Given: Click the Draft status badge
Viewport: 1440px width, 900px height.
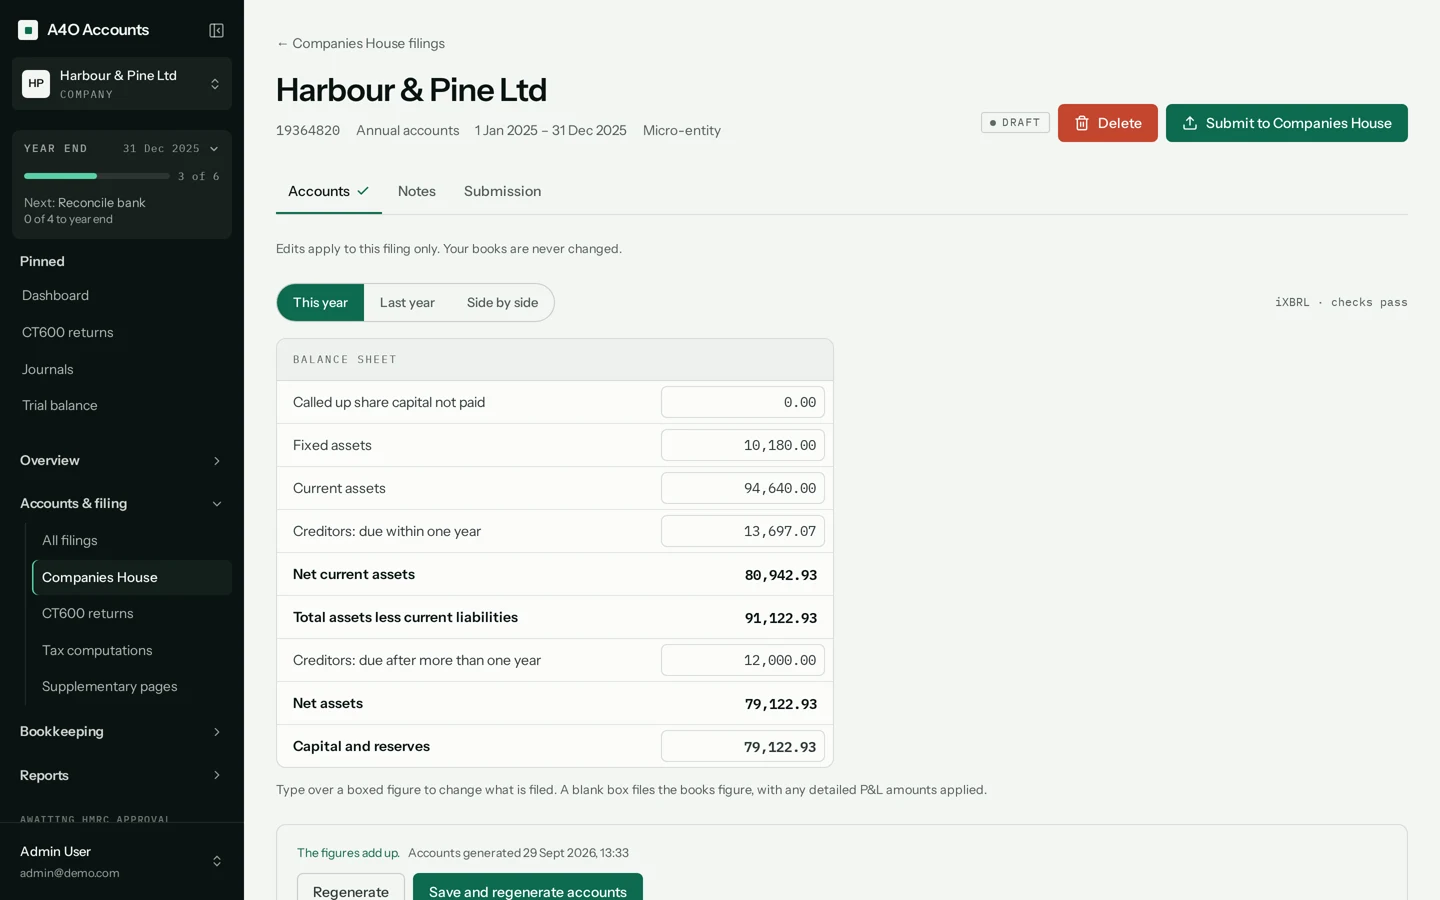Looking at the screenshot, I should pos(1015,123).
